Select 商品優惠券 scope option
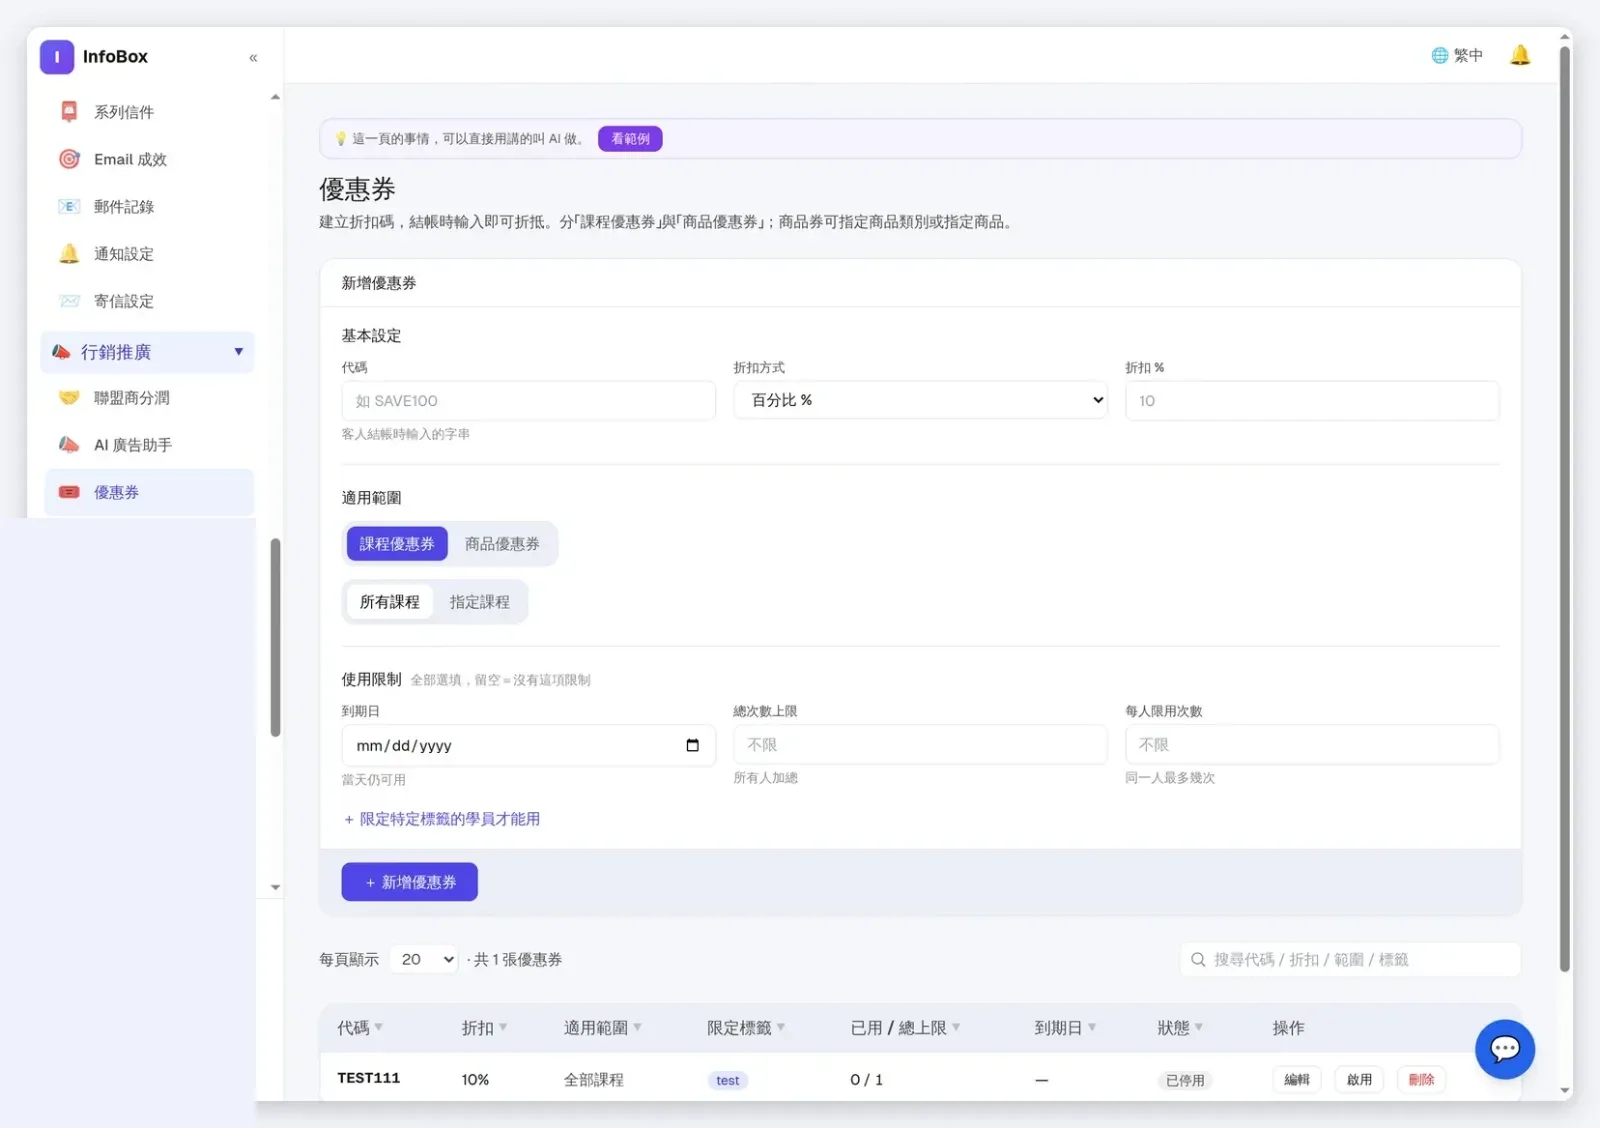Screen dimensions: 1600x1128 click(502, 544)
